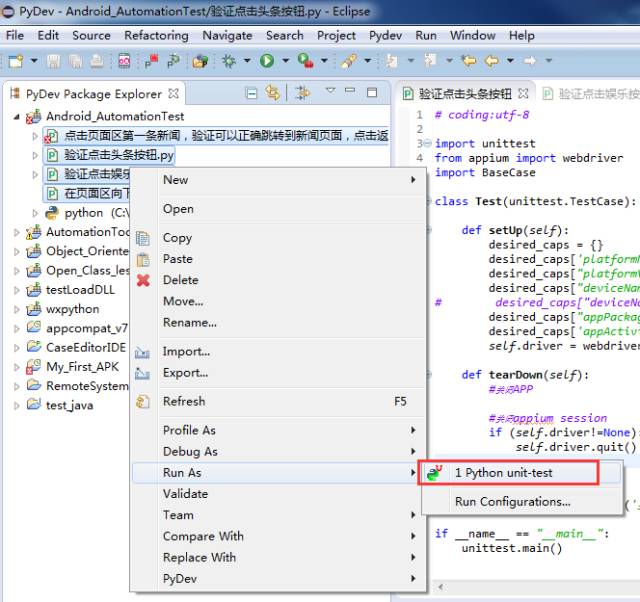Click the Last Edit Location icon

click(469, 61)
